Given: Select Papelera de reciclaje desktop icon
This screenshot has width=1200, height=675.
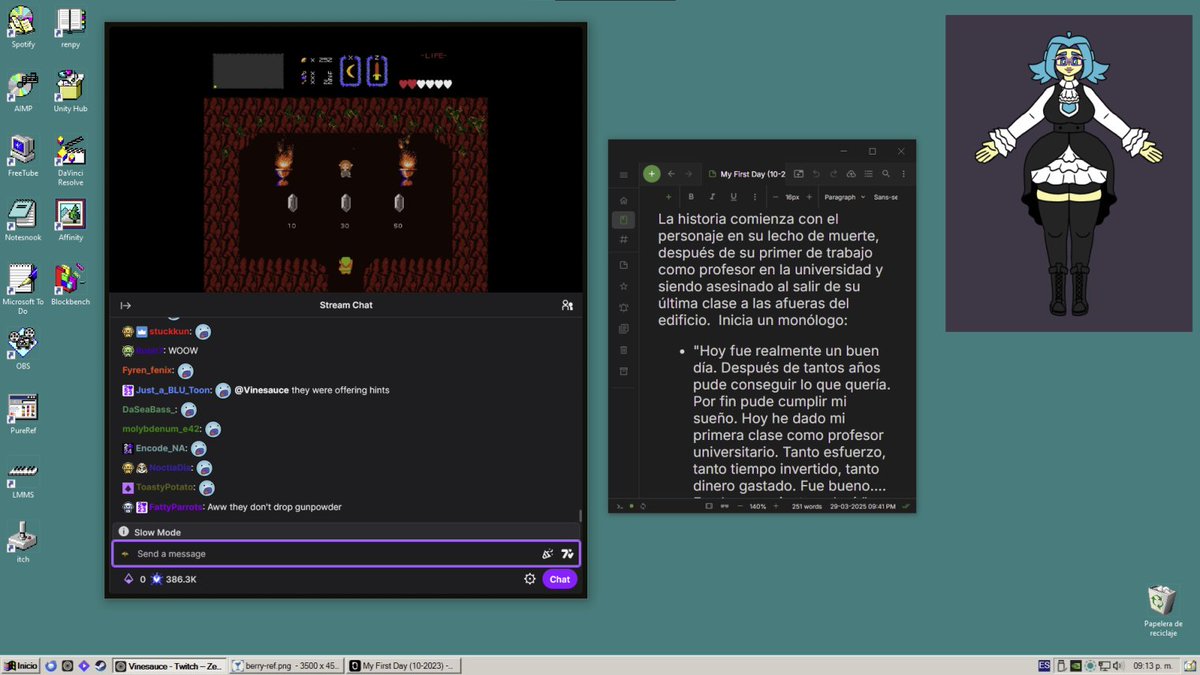Looking at the screenshot, I should (1163, 611).
